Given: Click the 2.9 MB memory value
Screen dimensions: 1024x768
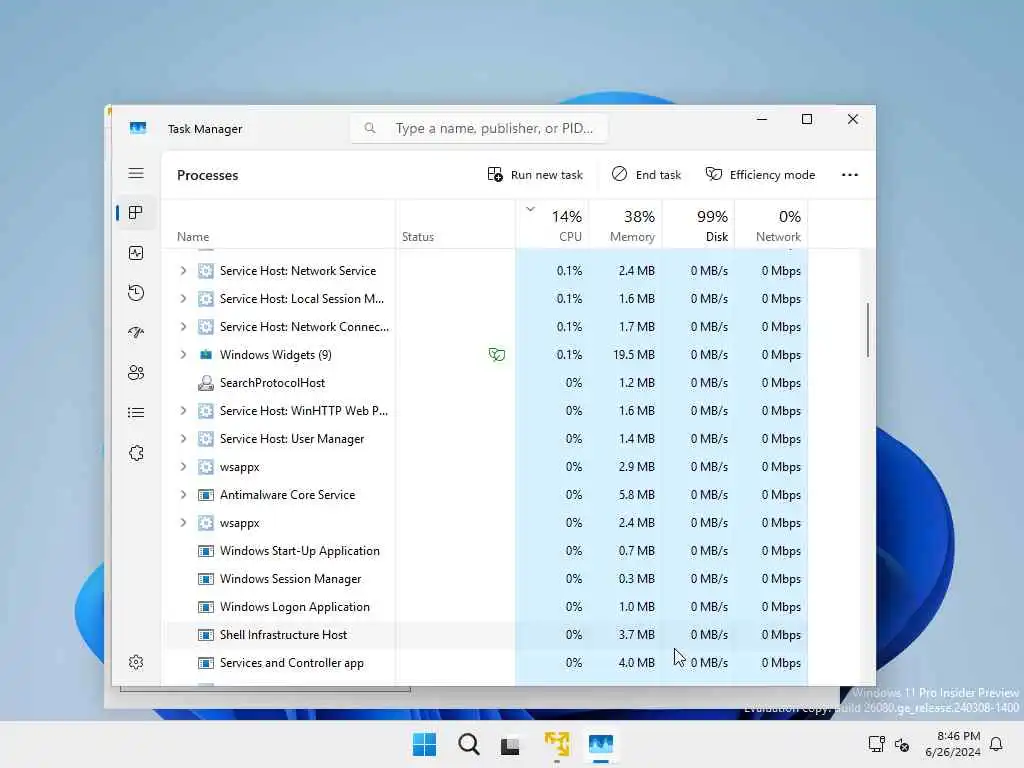Looking at the screenshot, I should click(x=637, y=467).
